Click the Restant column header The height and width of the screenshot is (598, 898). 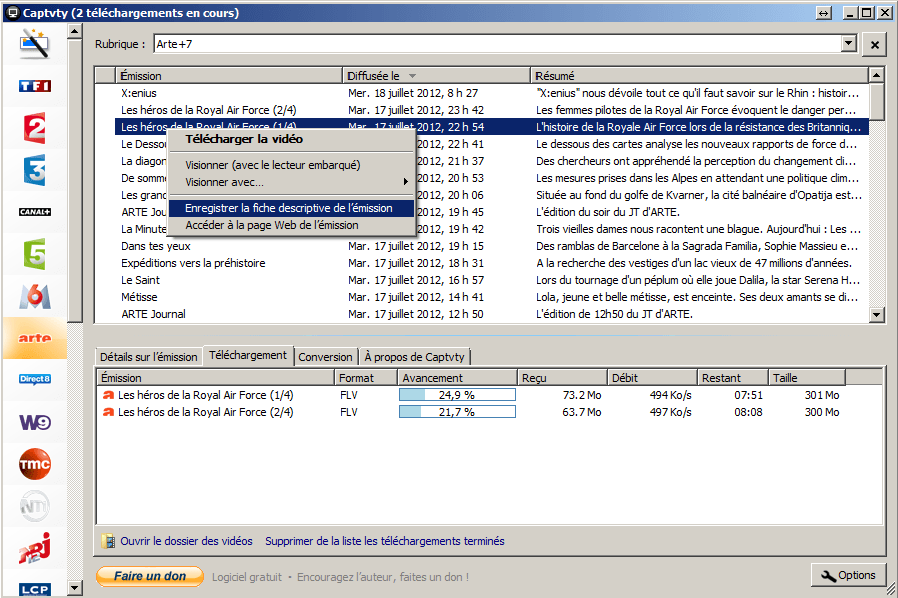pos(733,378)
